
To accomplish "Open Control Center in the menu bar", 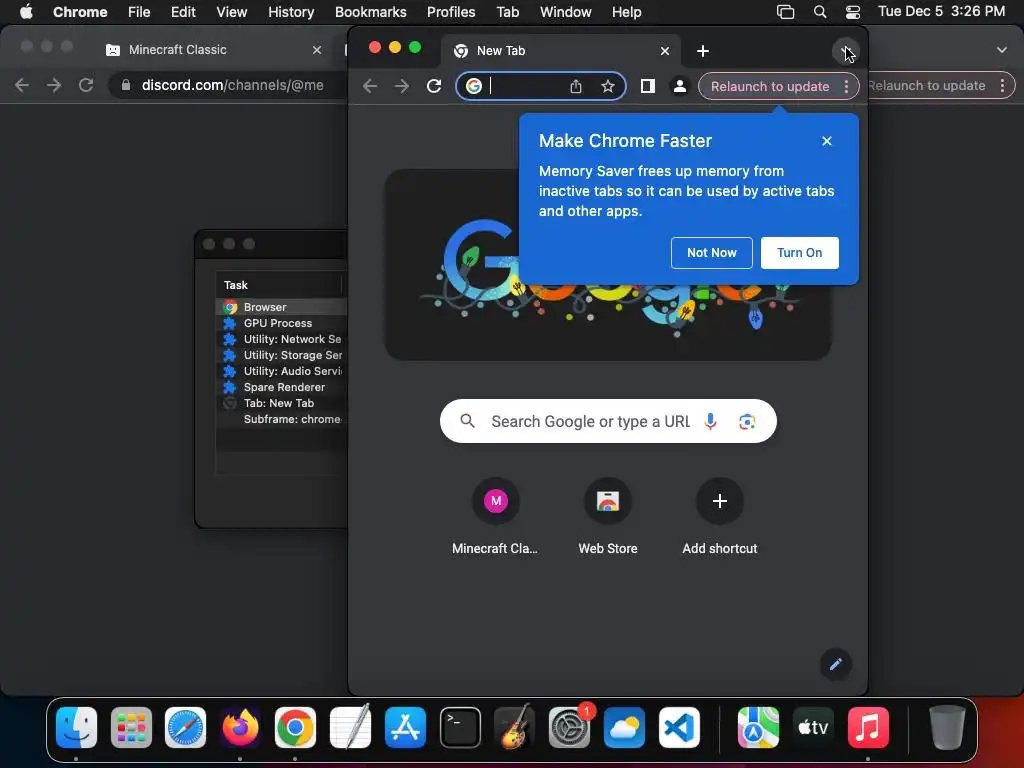I will [853, 12].
